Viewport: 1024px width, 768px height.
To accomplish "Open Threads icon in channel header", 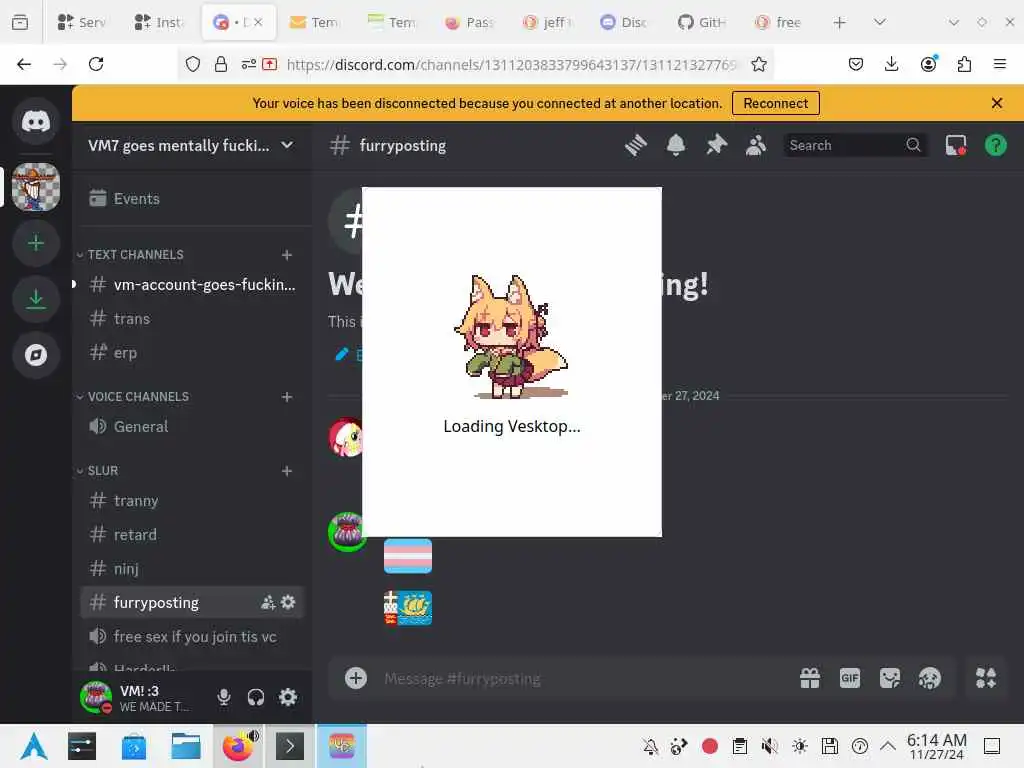I will (x=635, y=145).
